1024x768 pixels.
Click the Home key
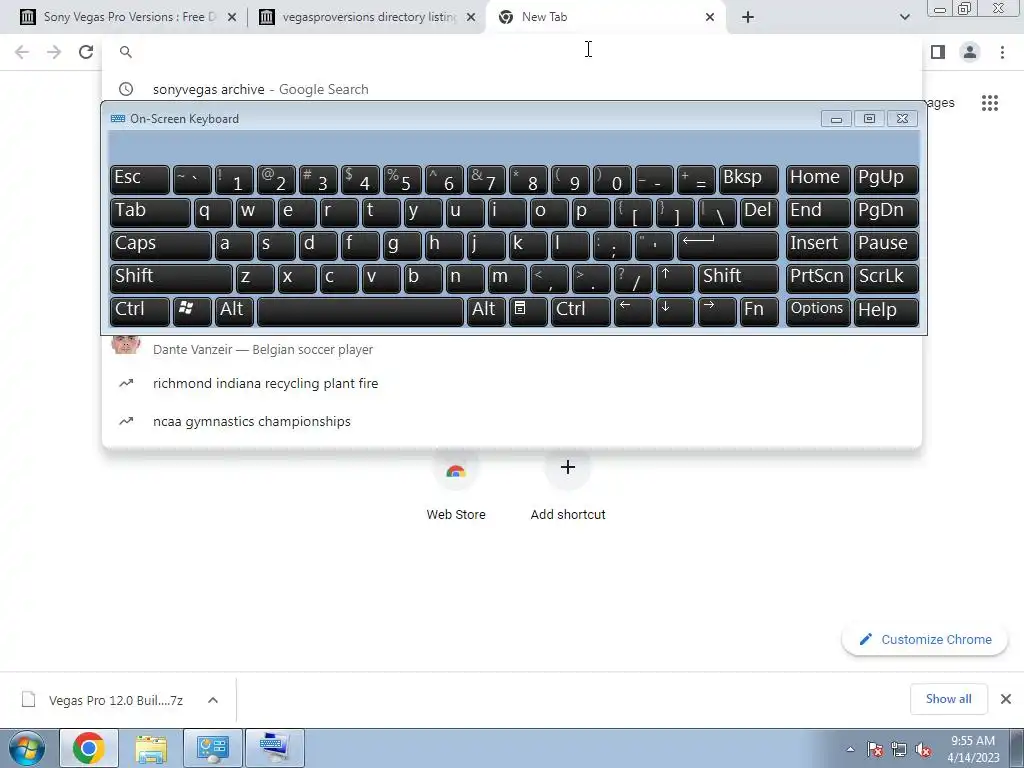point(818,179)
